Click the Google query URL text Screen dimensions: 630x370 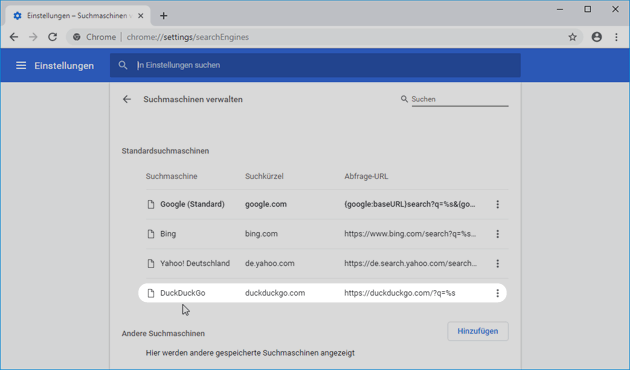tap(410, 204)
